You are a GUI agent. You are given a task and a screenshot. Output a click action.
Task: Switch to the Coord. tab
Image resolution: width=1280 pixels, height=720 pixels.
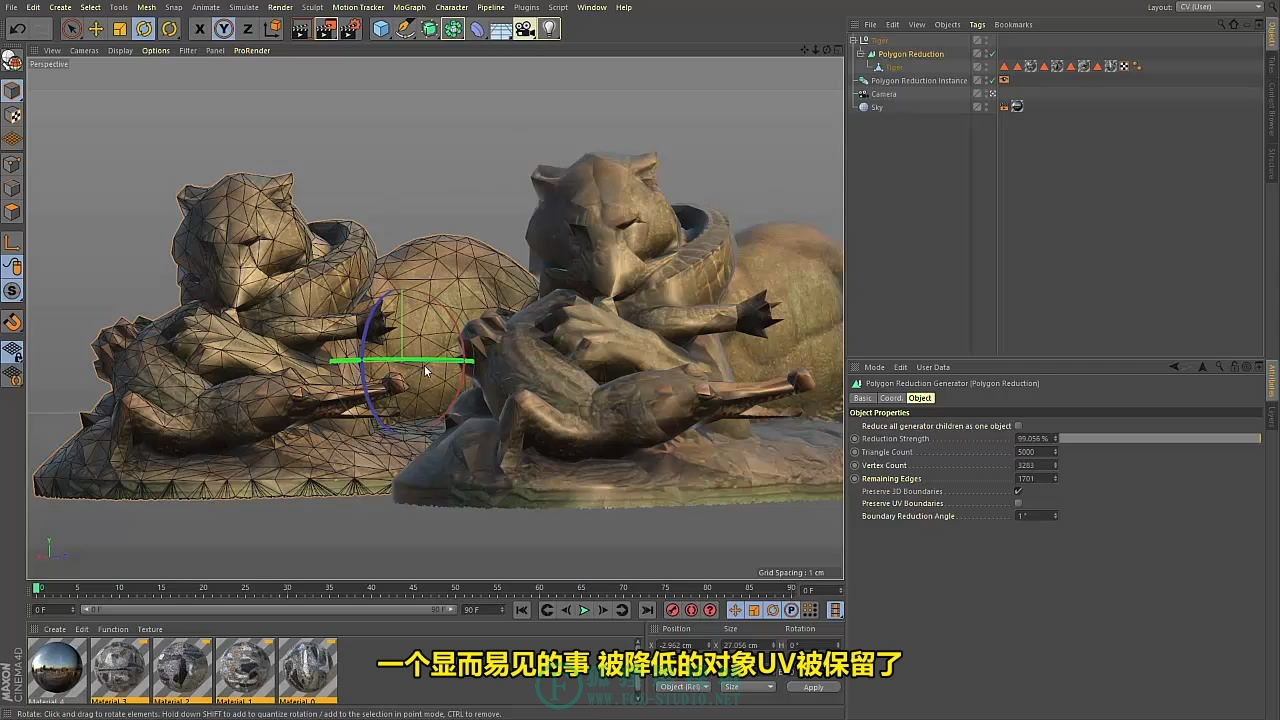click(x=891, y=398)
